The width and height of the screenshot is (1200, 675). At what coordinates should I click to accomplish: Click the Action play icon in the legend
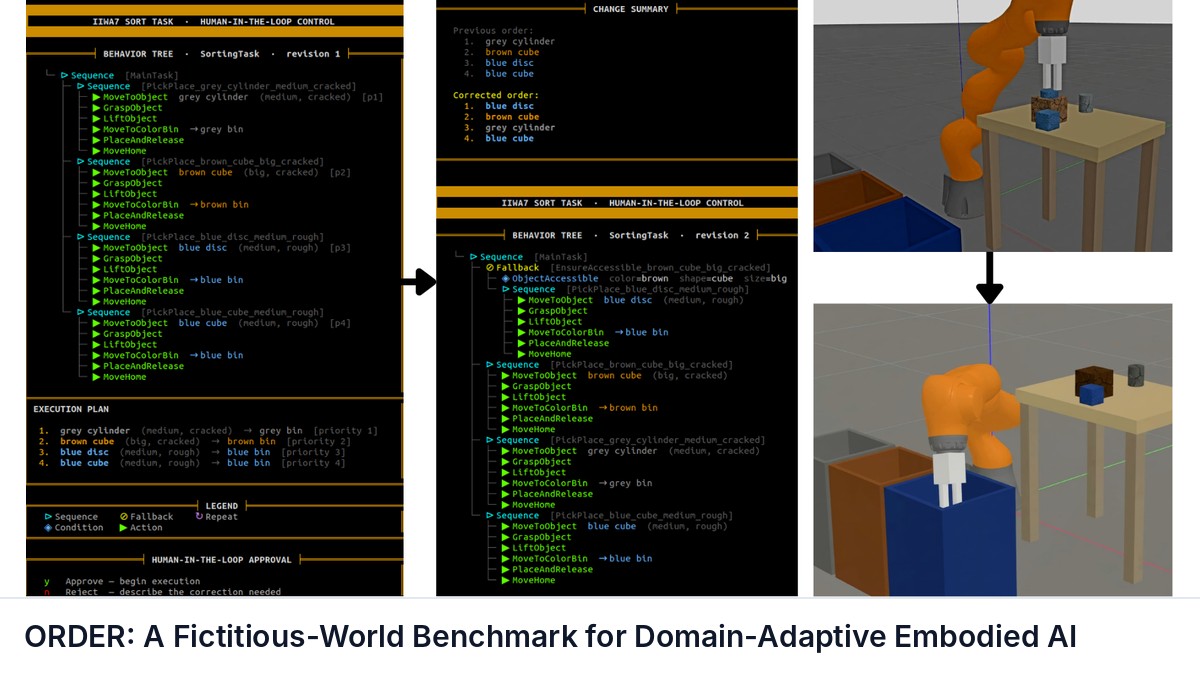point(124,528)
